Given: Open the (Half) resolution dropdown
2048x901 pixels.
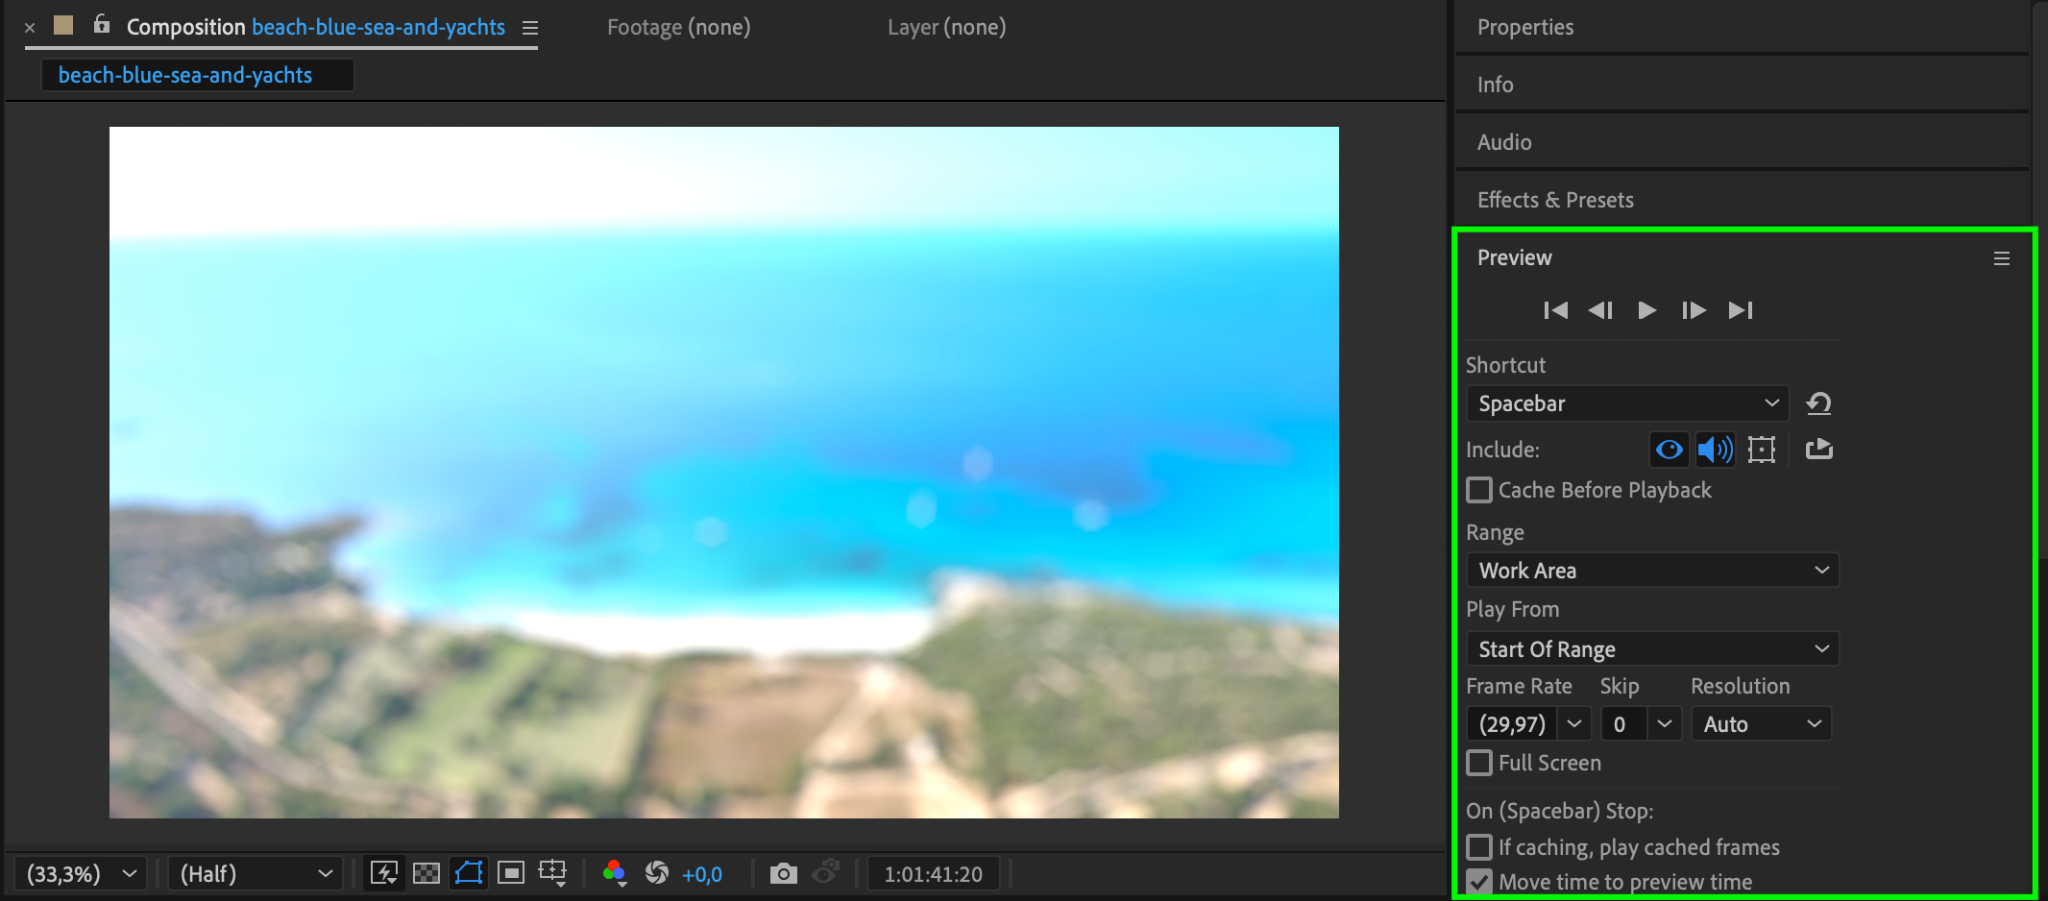Looking at the screenshot, I should pyautogui.click(x=255, y=874).
